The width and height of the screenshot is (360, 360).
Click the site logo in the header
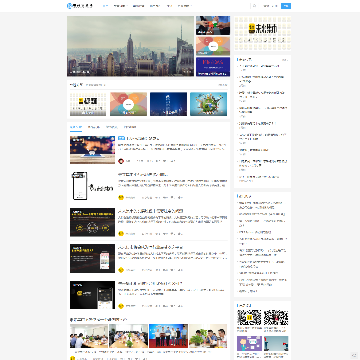pyautogui.click(x=80, y=6)
